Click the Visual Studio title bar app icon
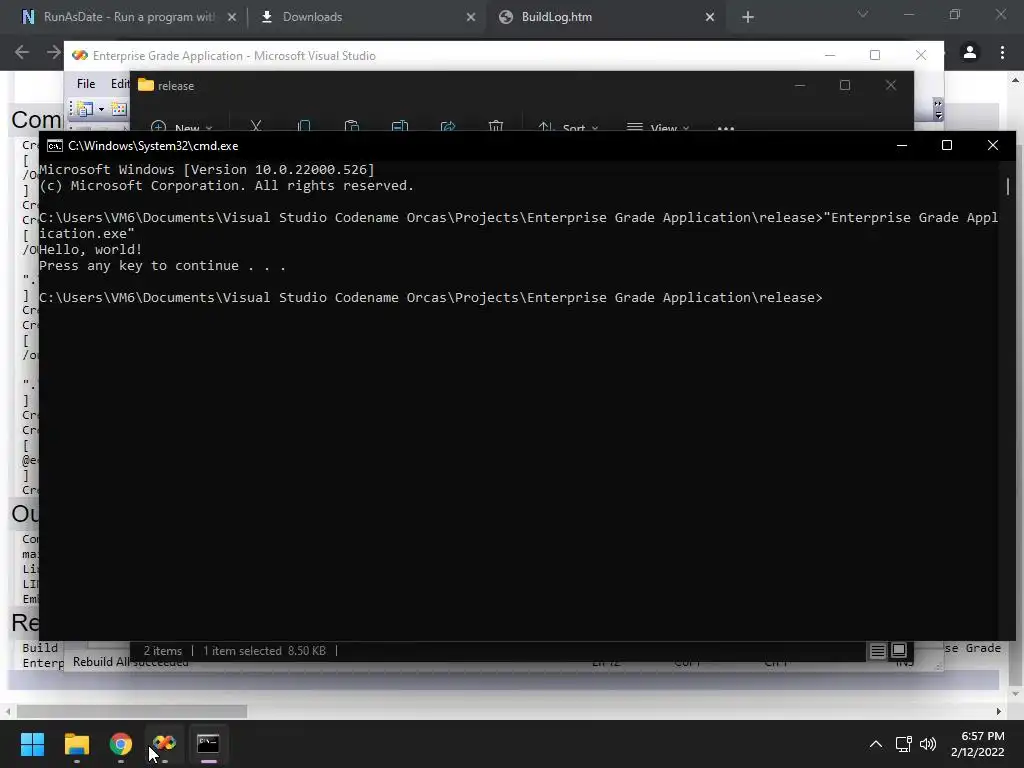The image size is (1024, 768). (x=80, y=56)
